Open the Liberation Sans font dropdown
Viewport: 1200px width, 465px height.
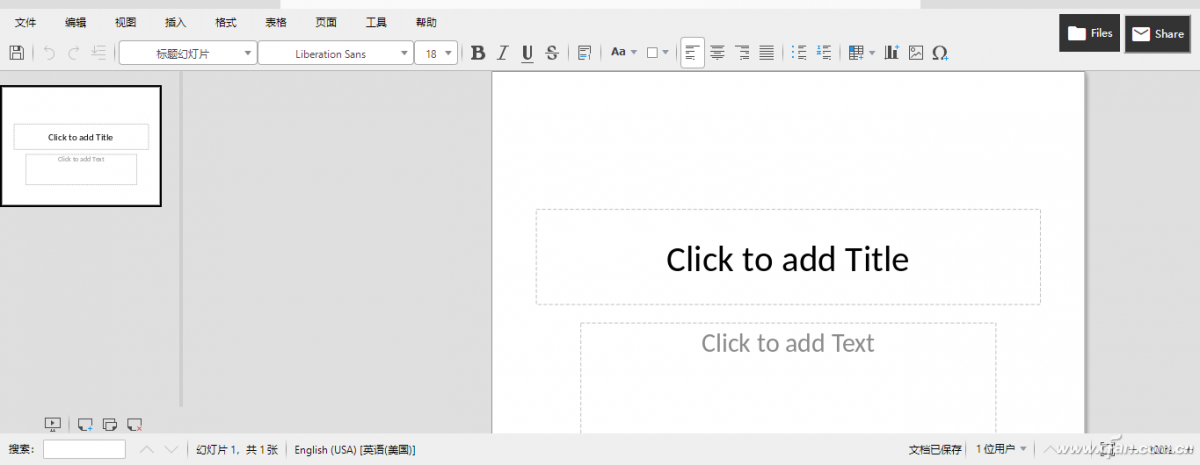tap(404, 53)
